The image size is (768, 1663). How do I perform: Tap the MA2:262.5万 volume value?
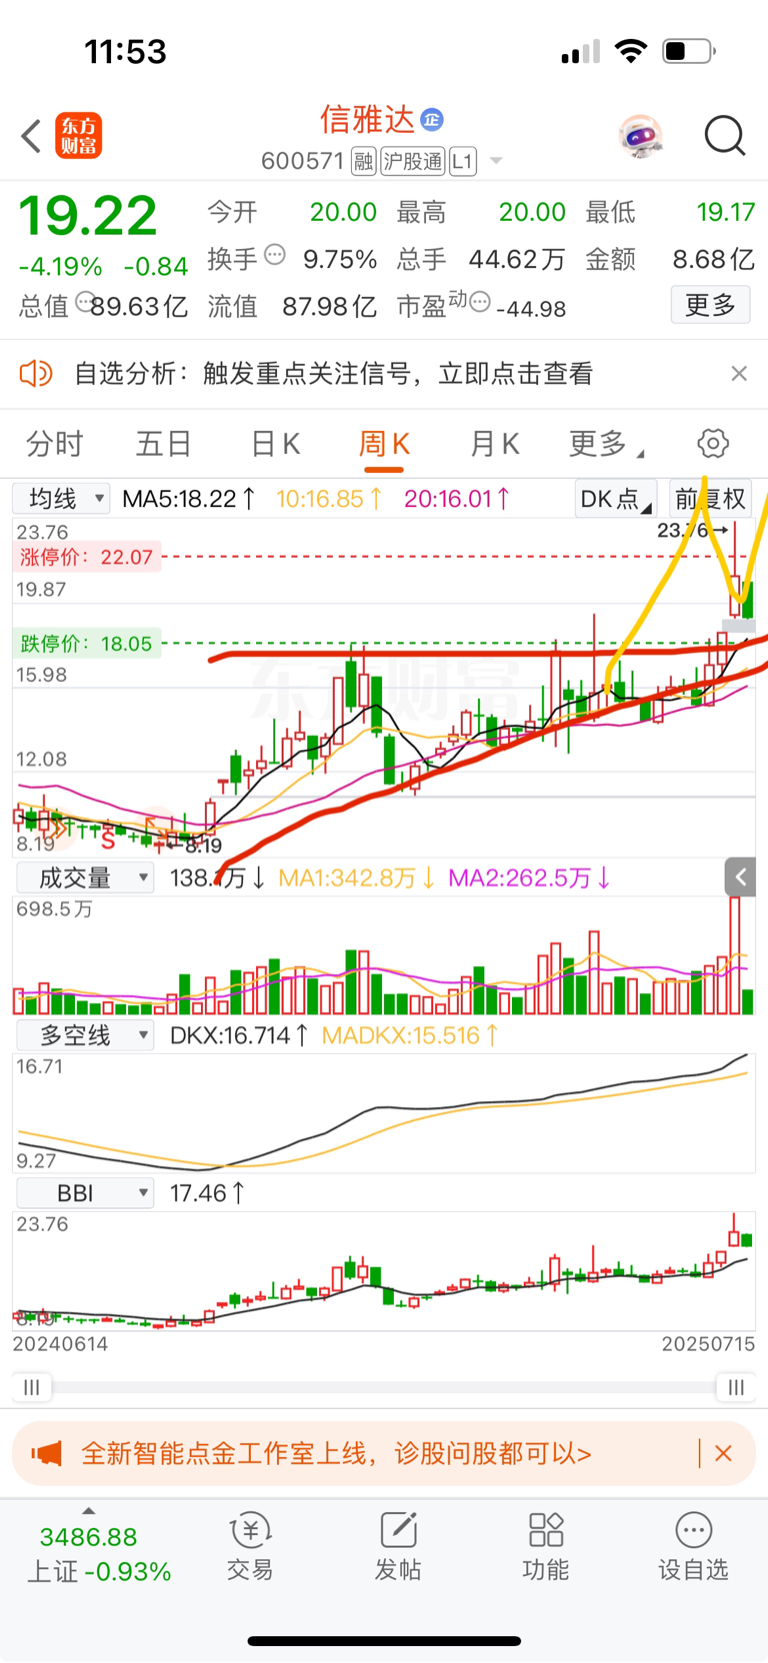click(530, 878)
